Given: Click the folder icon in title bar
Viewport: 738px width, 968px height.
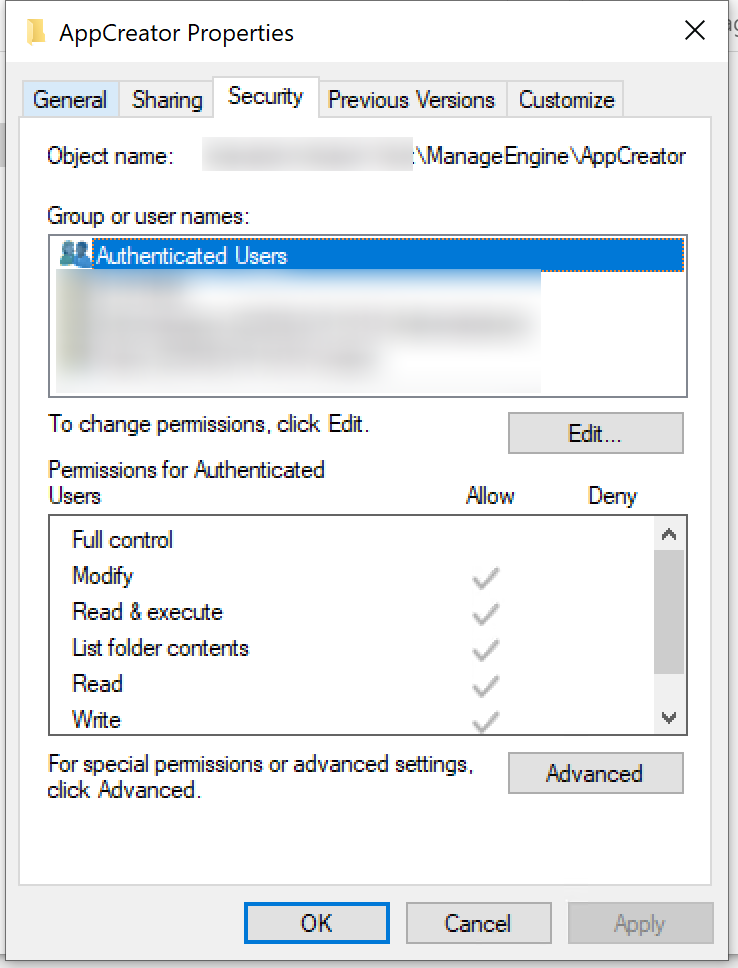Looking at the screenshot, I should coord(36,33).
